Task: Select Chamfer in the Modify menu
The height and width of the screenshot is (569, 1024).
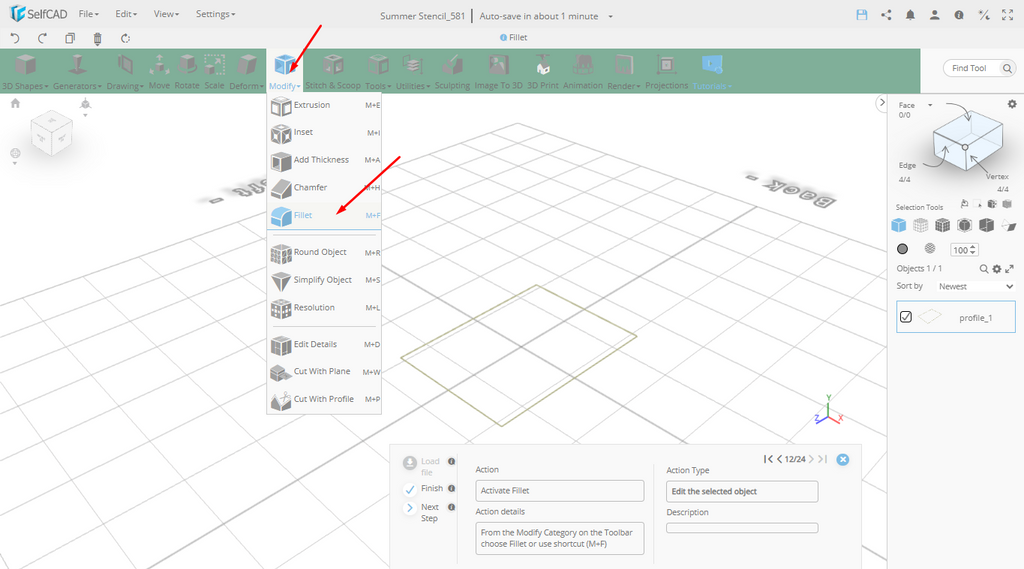Action: [x=310, y=187]
